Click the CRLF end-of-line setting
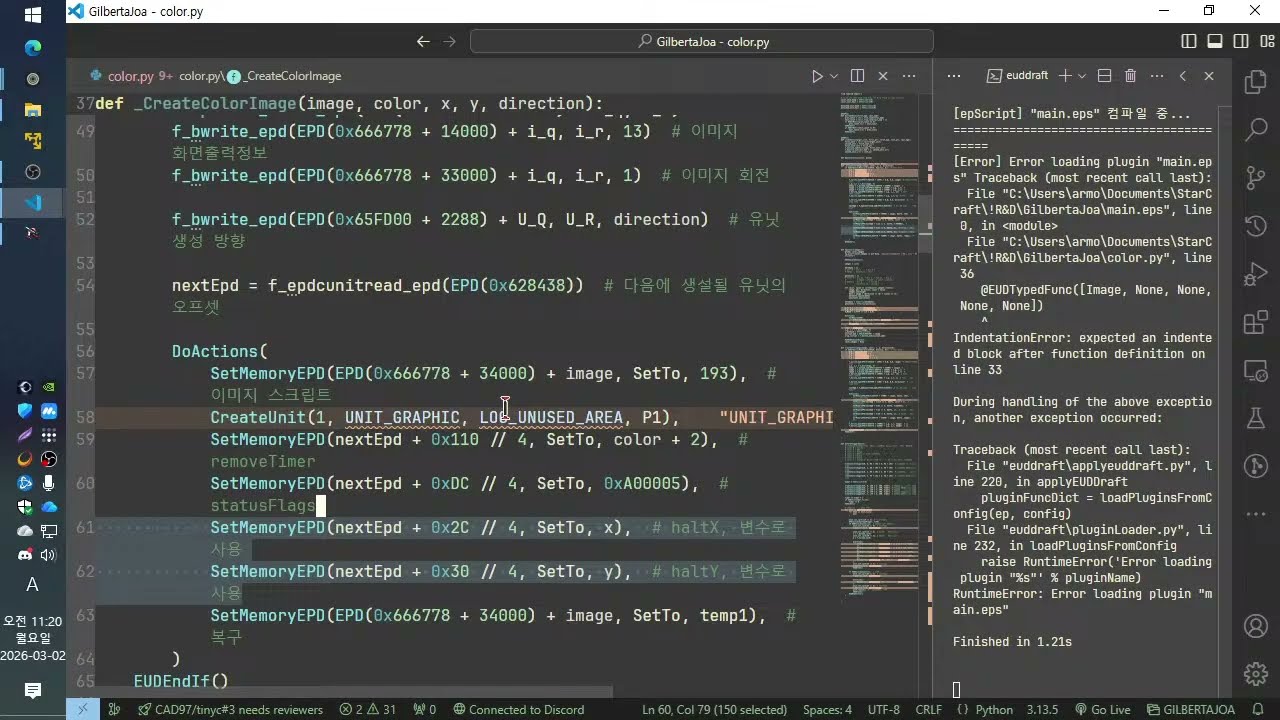The image size is (1280, 720). (x=929, y=710)
